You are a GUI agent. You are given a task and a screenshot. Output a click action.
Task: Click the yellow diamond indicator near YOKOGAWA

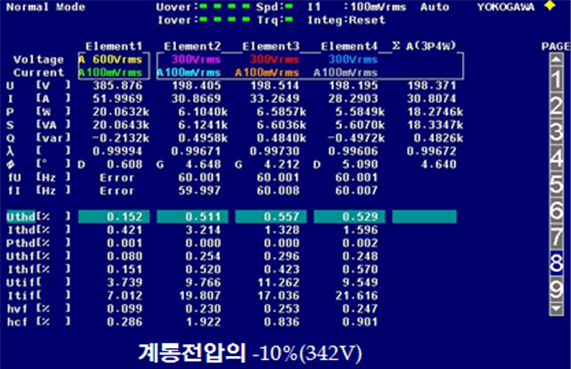click(x=550, y=5)
